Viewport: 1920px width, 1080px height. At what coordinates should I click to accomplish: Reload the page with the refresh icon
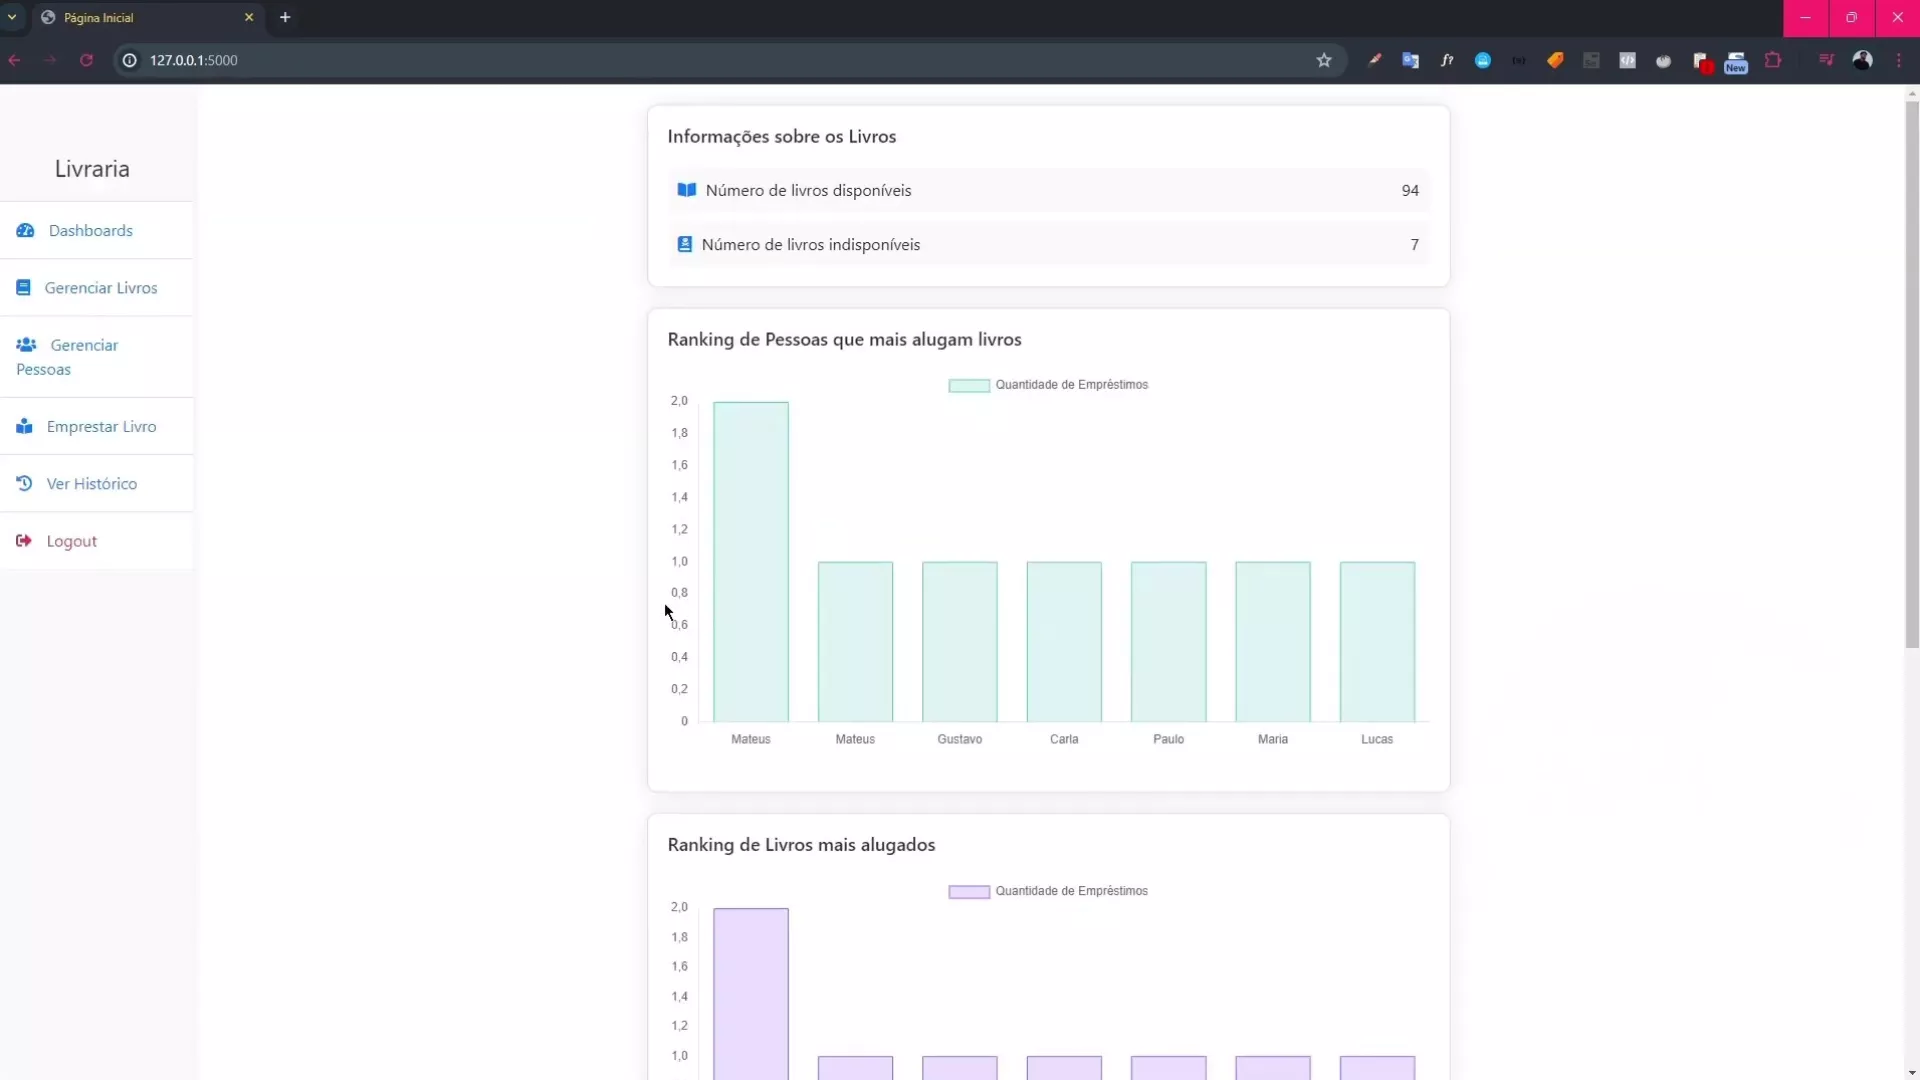[87, 60]
